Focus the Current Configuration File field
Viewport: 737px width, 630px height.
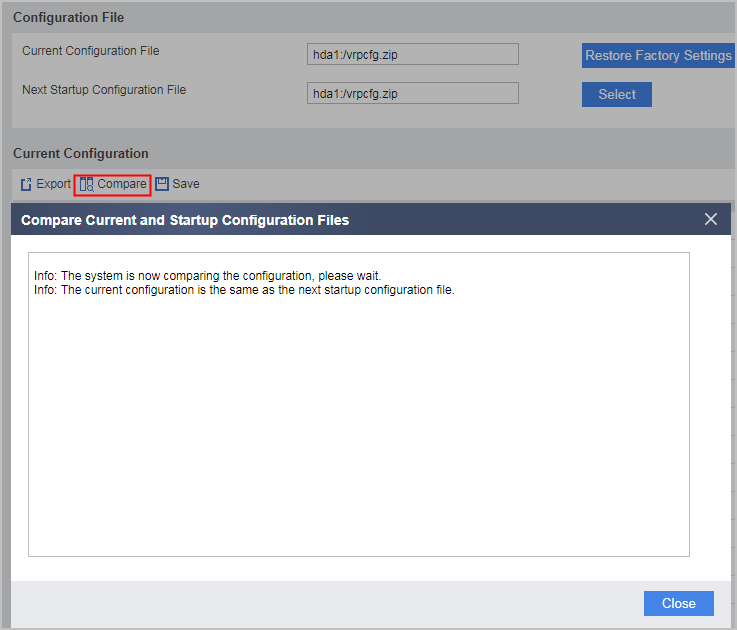(413, 55)
